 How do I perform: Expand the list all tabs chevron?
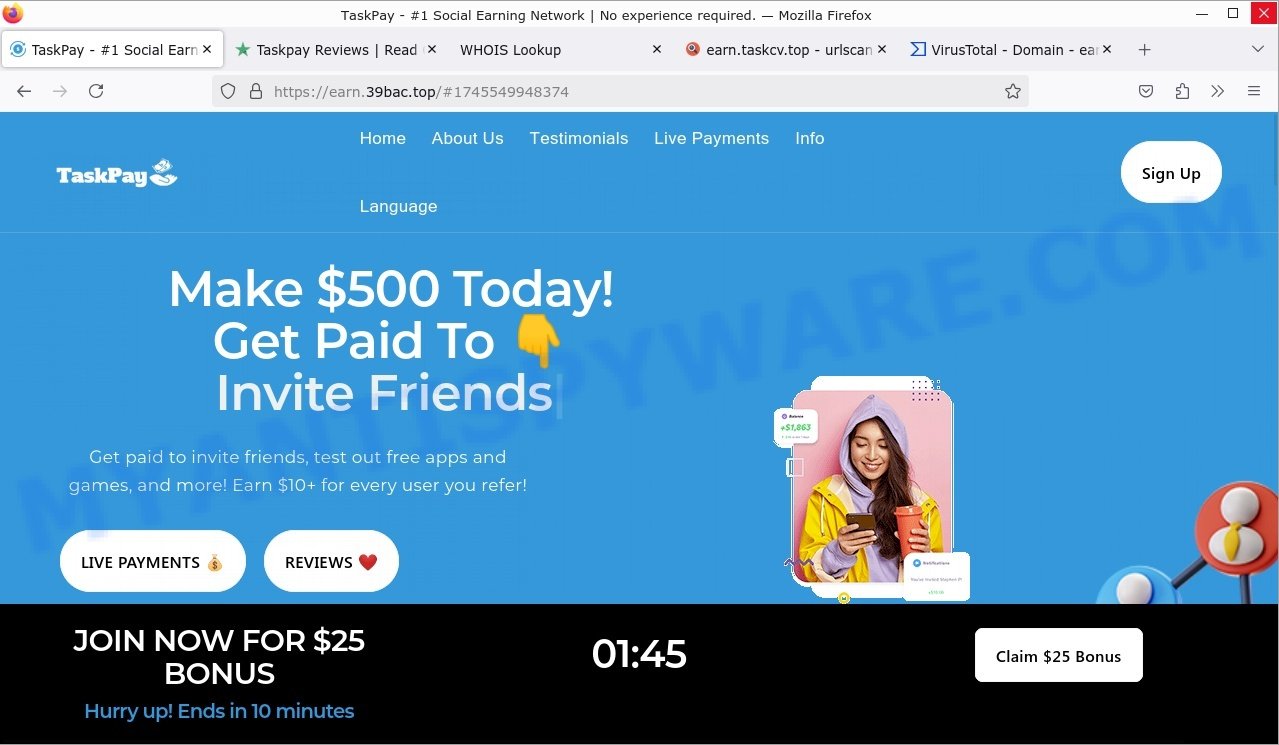click(x=1258, y=49)
